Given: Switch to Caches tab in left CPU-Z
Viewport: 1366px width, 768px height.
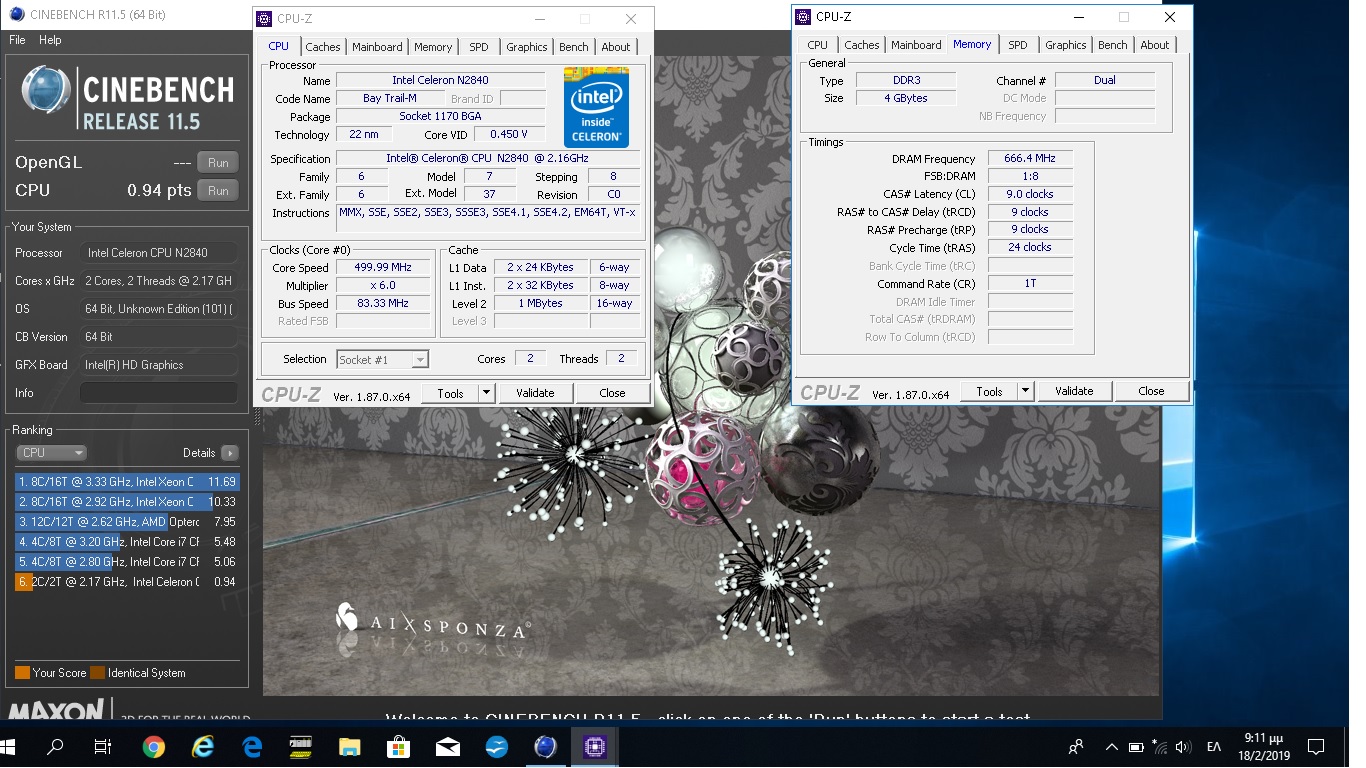Looking at the screenshot, I should pos(323,47).
